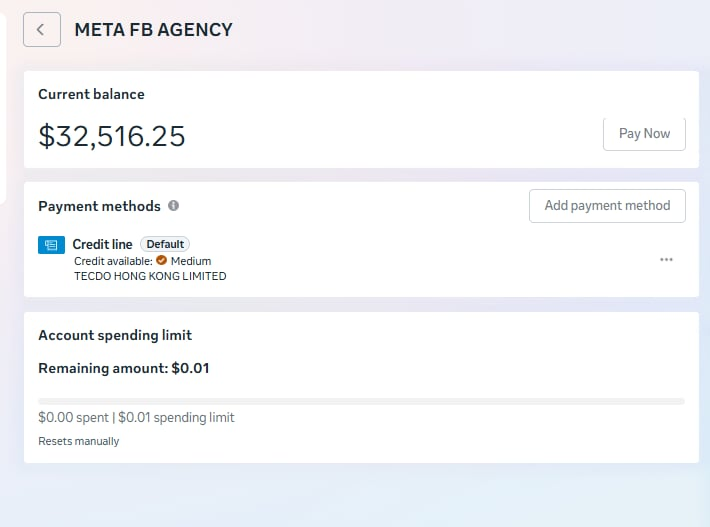Click TECDO HONG KONG LIMITED company name
This screenshot has width=710, height=527.
coord(150,276)
